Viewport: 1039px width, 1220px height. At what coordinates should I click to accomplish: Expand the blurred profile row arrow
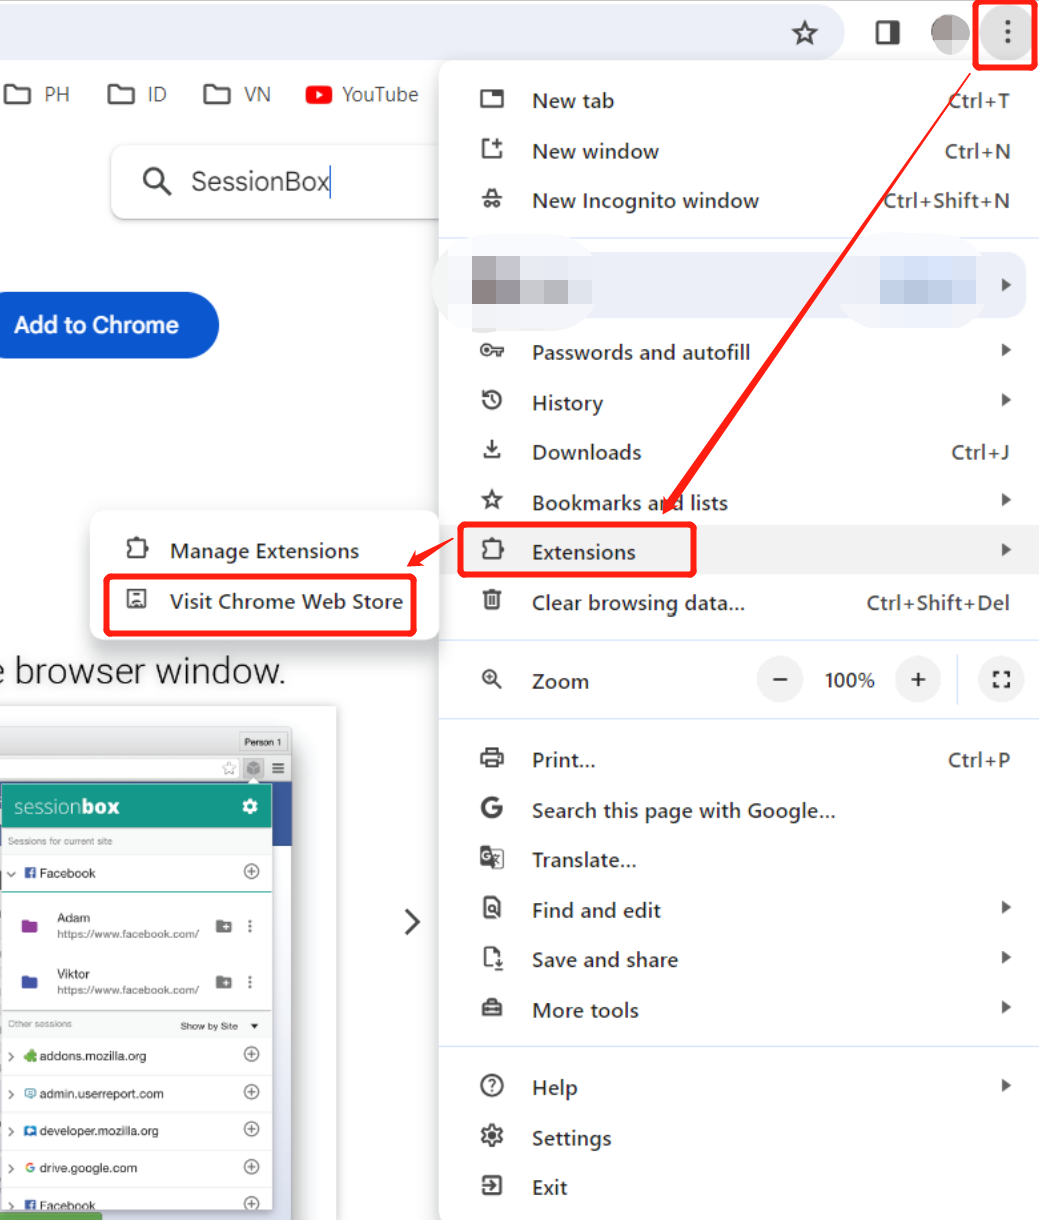1006,285
